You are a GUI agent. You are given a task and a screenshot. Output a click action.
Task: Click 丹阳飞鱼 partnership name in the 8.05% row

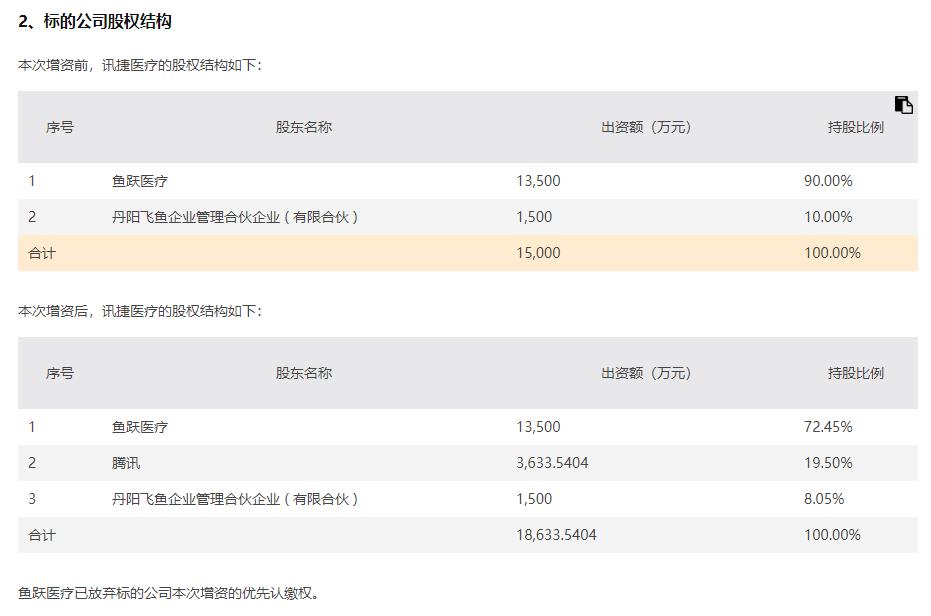coord(235,499)
